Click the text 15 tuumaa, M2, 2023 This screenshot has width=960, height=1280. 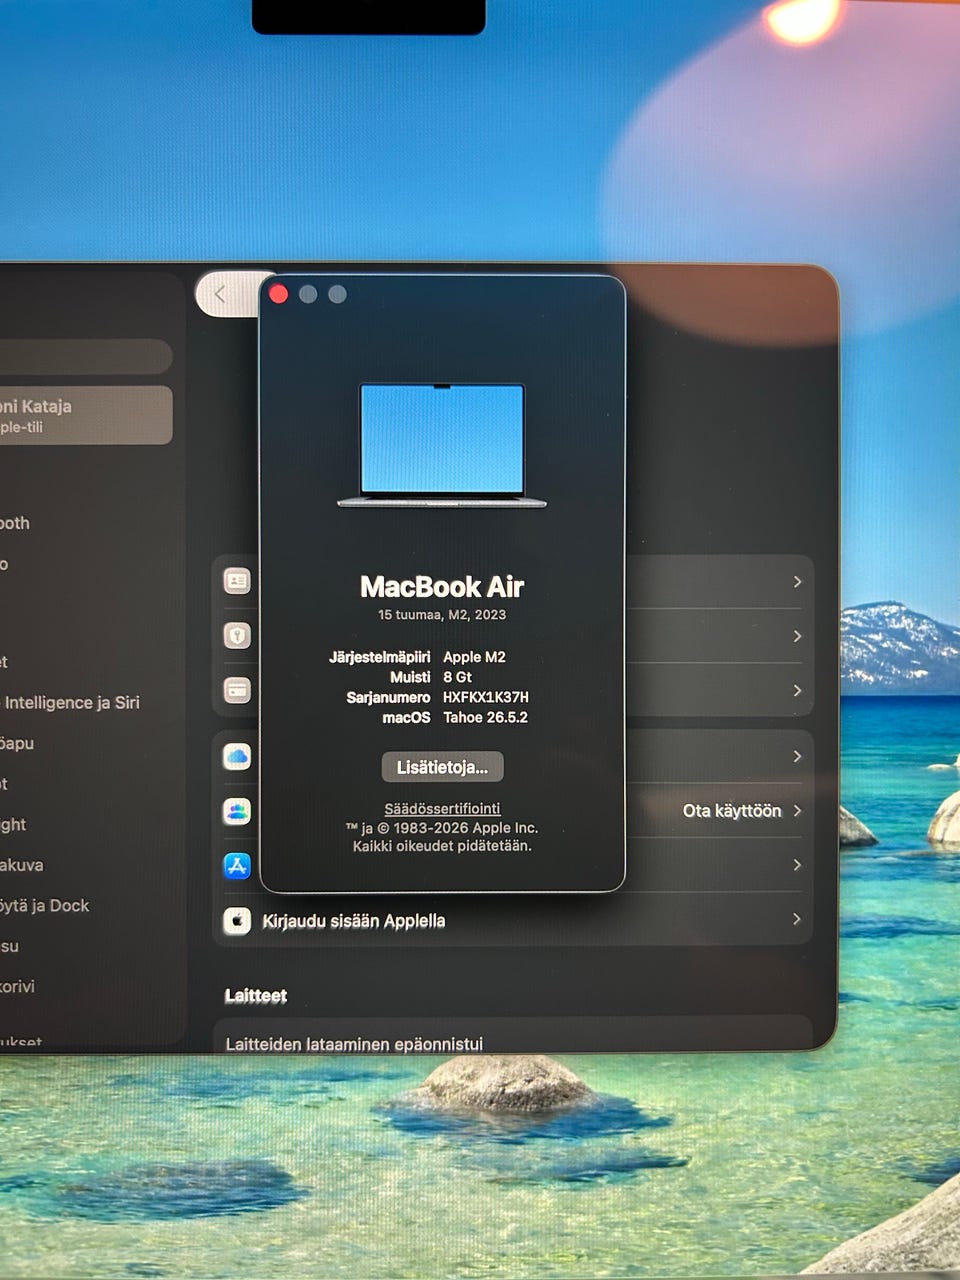point(442,615)
